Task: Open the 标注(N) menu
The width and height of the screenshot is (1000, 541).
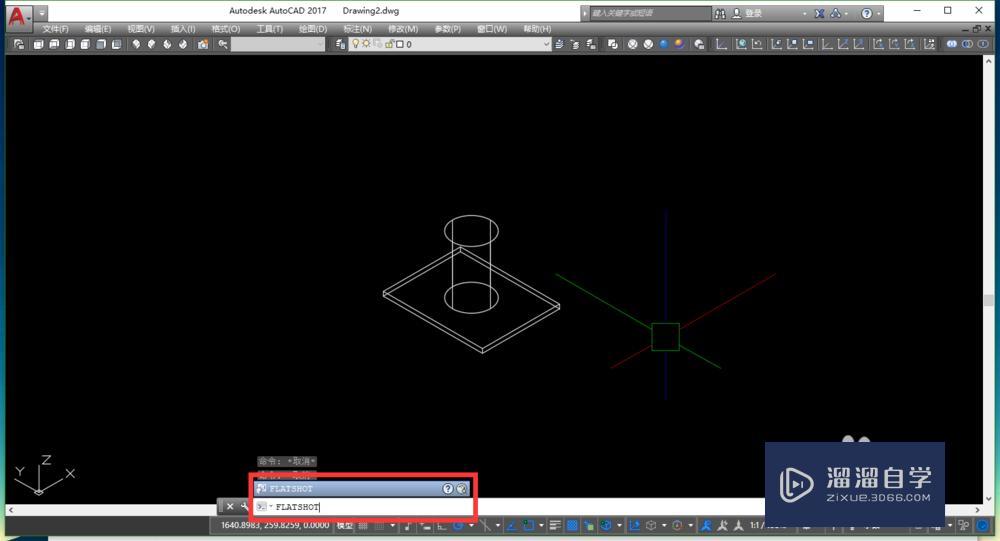Action: (357, 29)
